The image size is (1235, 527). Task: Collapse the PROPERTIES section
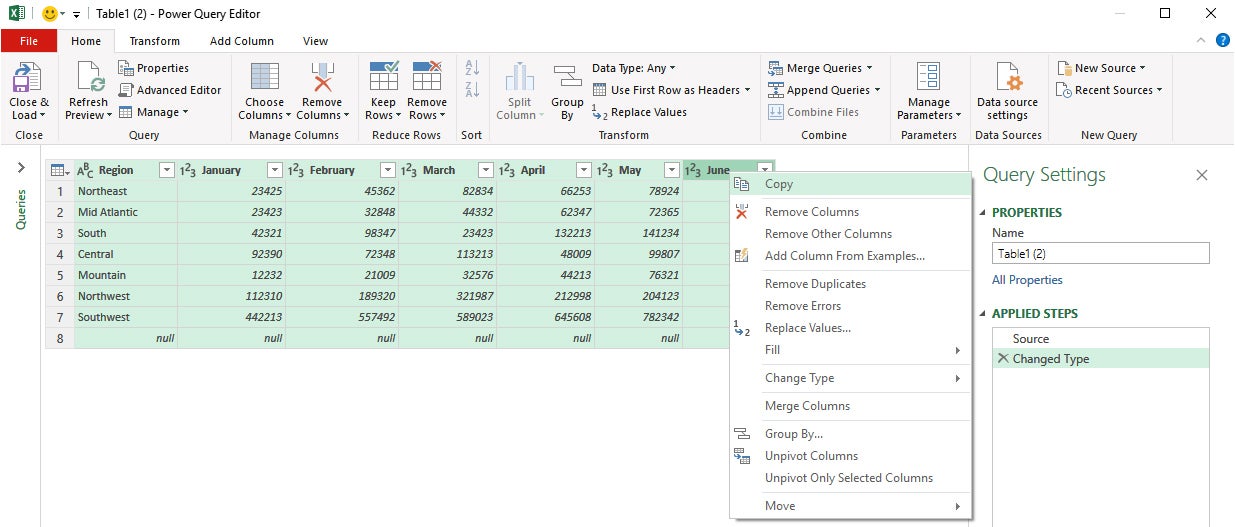click(983, 212)
